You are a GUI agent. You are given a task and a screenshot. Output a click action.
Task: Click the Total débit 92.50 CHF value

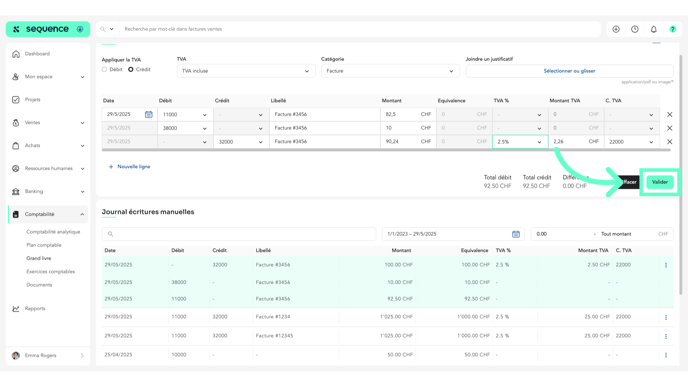point(498,186)
